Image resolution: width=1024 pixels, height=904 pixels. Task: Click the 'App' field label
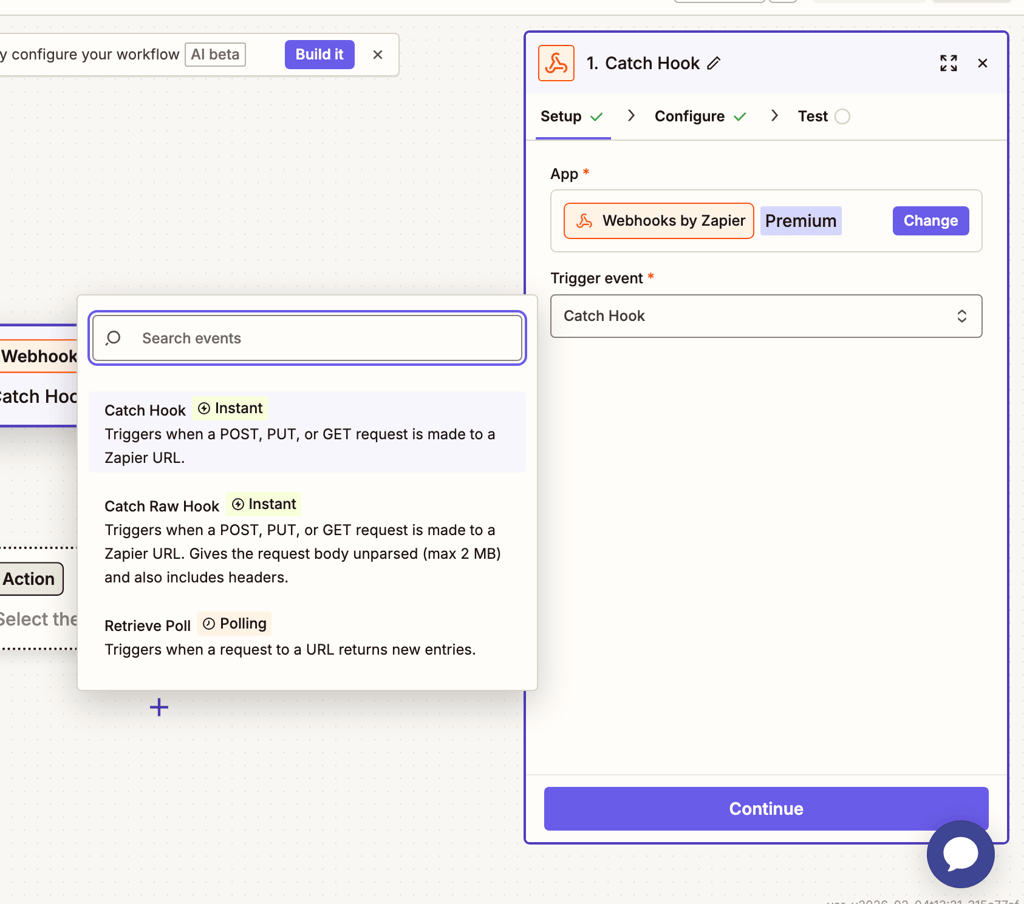click(564, 174)
